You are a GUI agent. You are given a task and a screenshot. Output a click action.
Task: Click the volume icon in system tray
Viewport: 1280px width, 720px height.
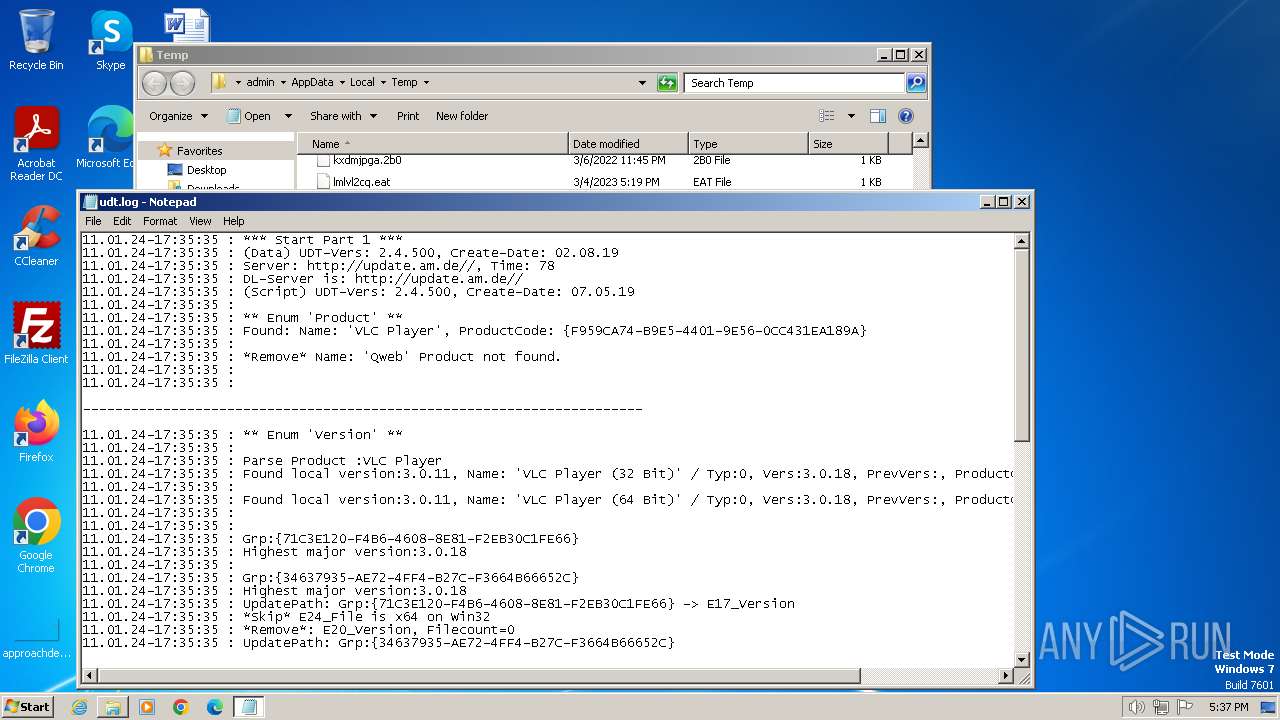[1136, 707]
